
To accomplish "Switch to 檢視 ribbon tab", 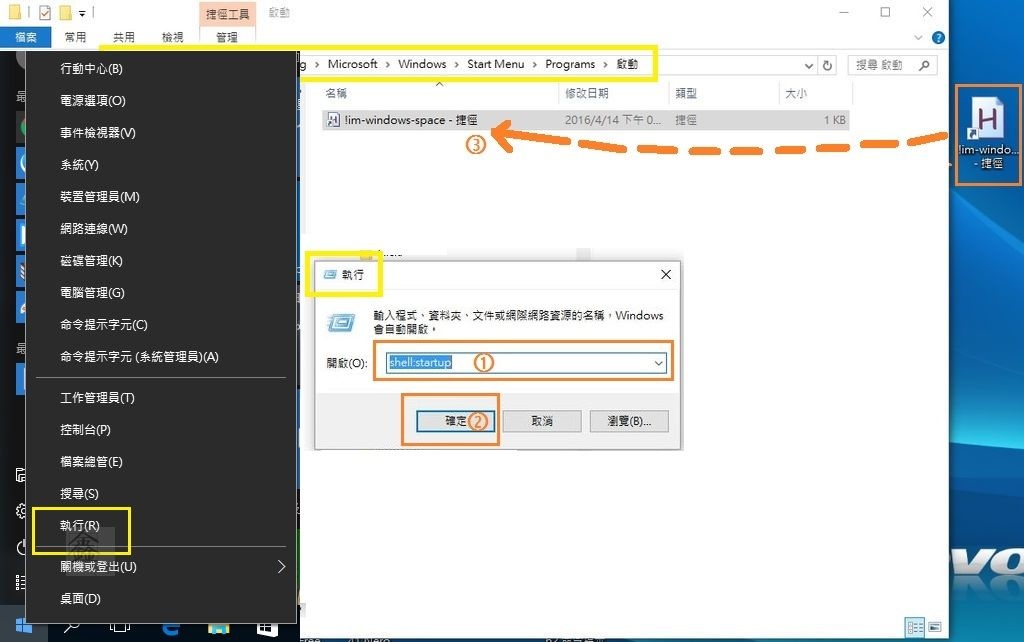I will pyautogui.click(x=172, y=37).
